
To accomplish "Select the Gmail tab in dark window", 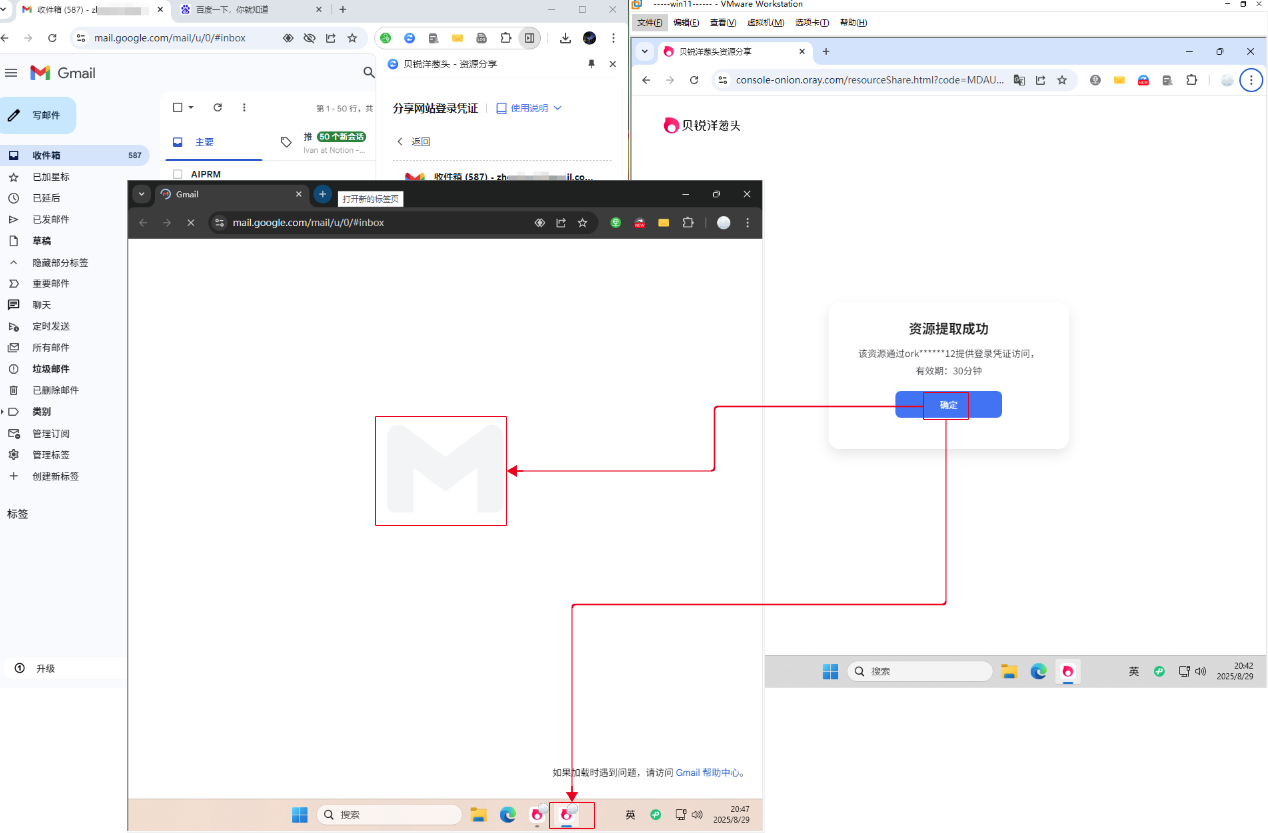I will coord(230,194).
